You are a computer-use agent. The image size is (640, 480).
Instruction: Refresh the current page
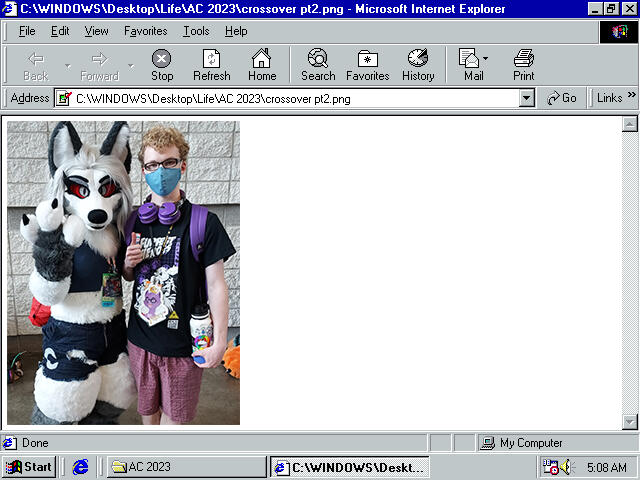pos(211,65)
